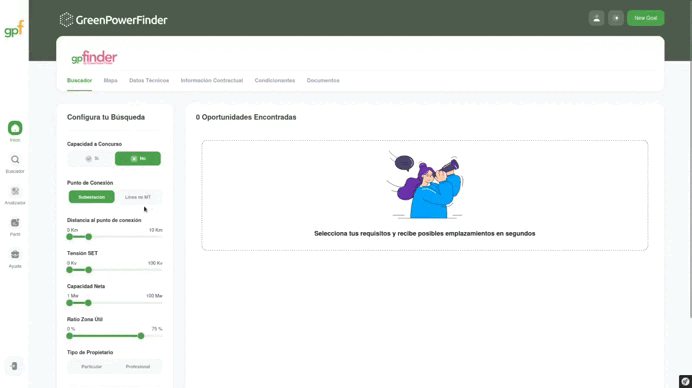Switch to the Buscador tab
692x388 pixels.
(x=79, y=80)
